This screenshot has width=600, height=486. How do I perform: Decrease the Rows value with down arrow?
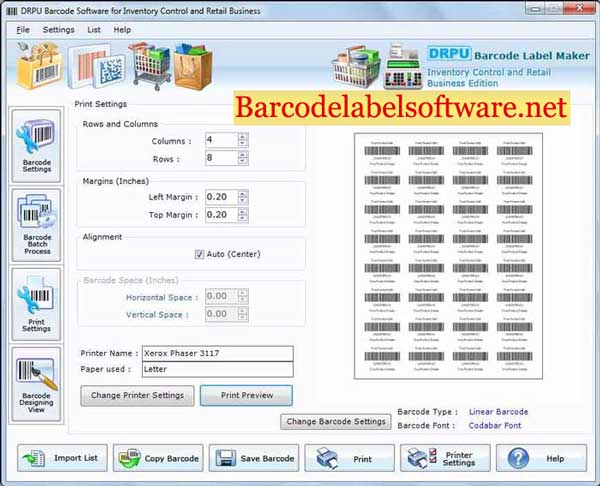[243, 161]
